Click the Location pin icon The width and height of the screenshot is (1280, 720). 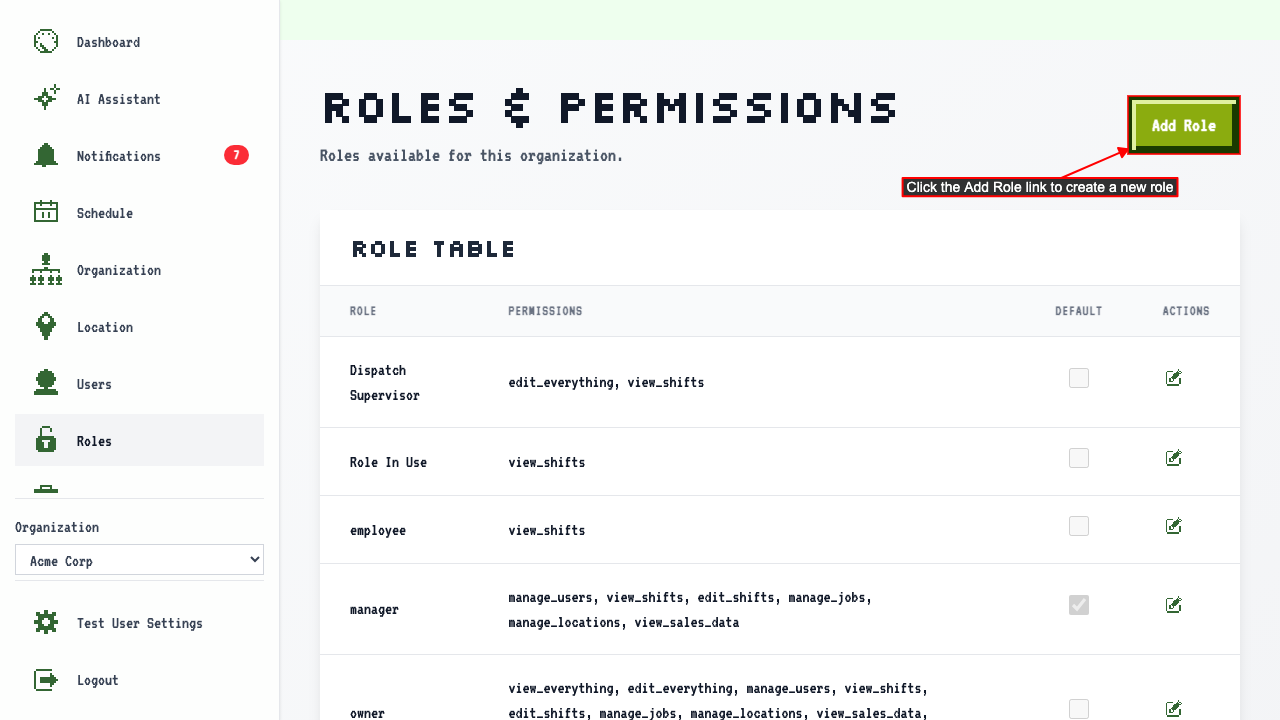coord(46,327)
